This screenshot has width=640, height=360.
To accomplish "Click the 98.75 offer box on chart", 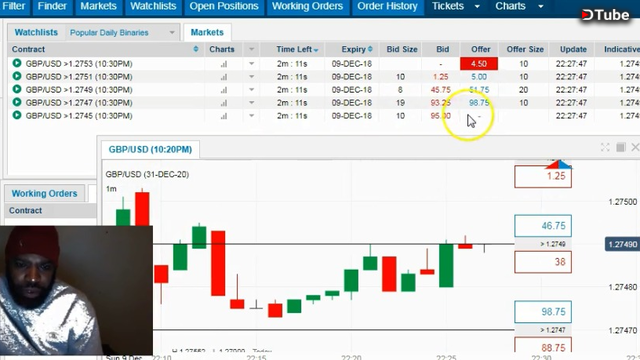I will click(x=543, y=312).
